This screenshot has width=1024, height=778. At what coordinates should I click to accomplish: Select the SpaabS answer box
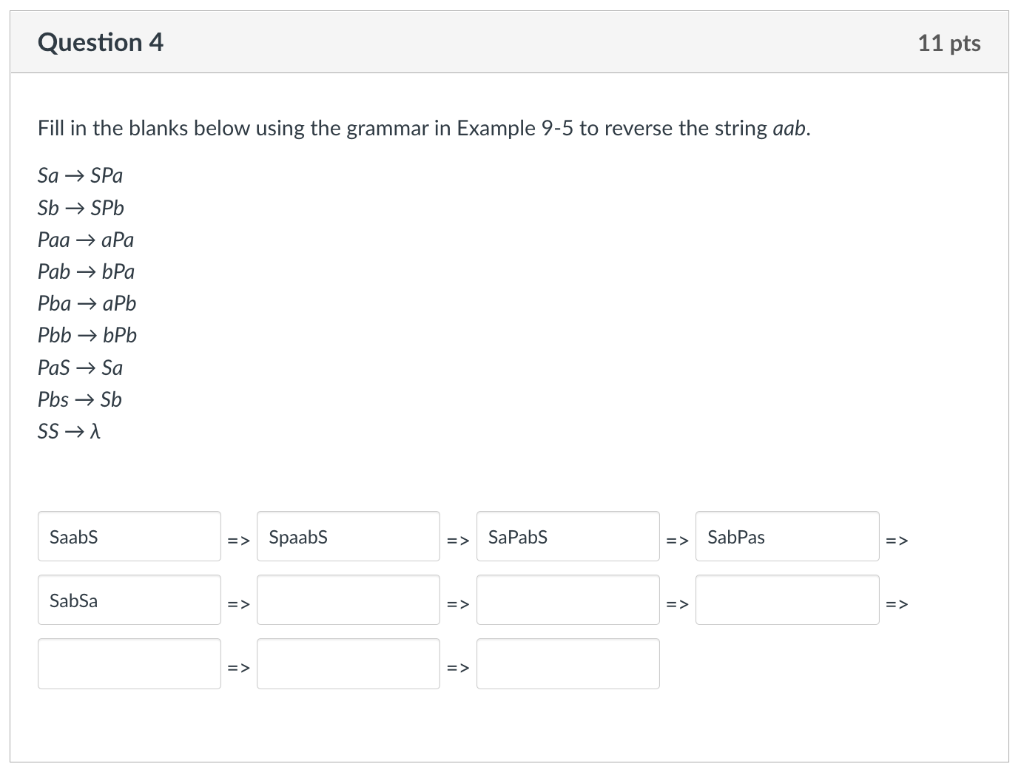pyautogui.click(x=347, y=536)
